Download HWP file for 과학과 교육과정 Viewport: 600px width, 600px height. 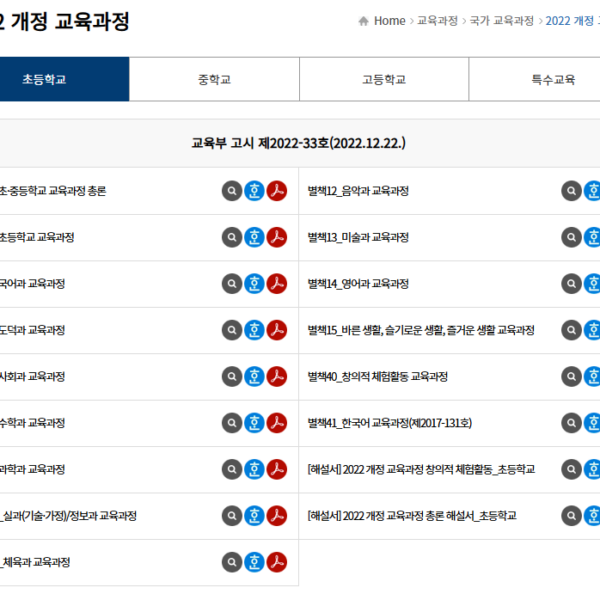click(x=254, y=470)
